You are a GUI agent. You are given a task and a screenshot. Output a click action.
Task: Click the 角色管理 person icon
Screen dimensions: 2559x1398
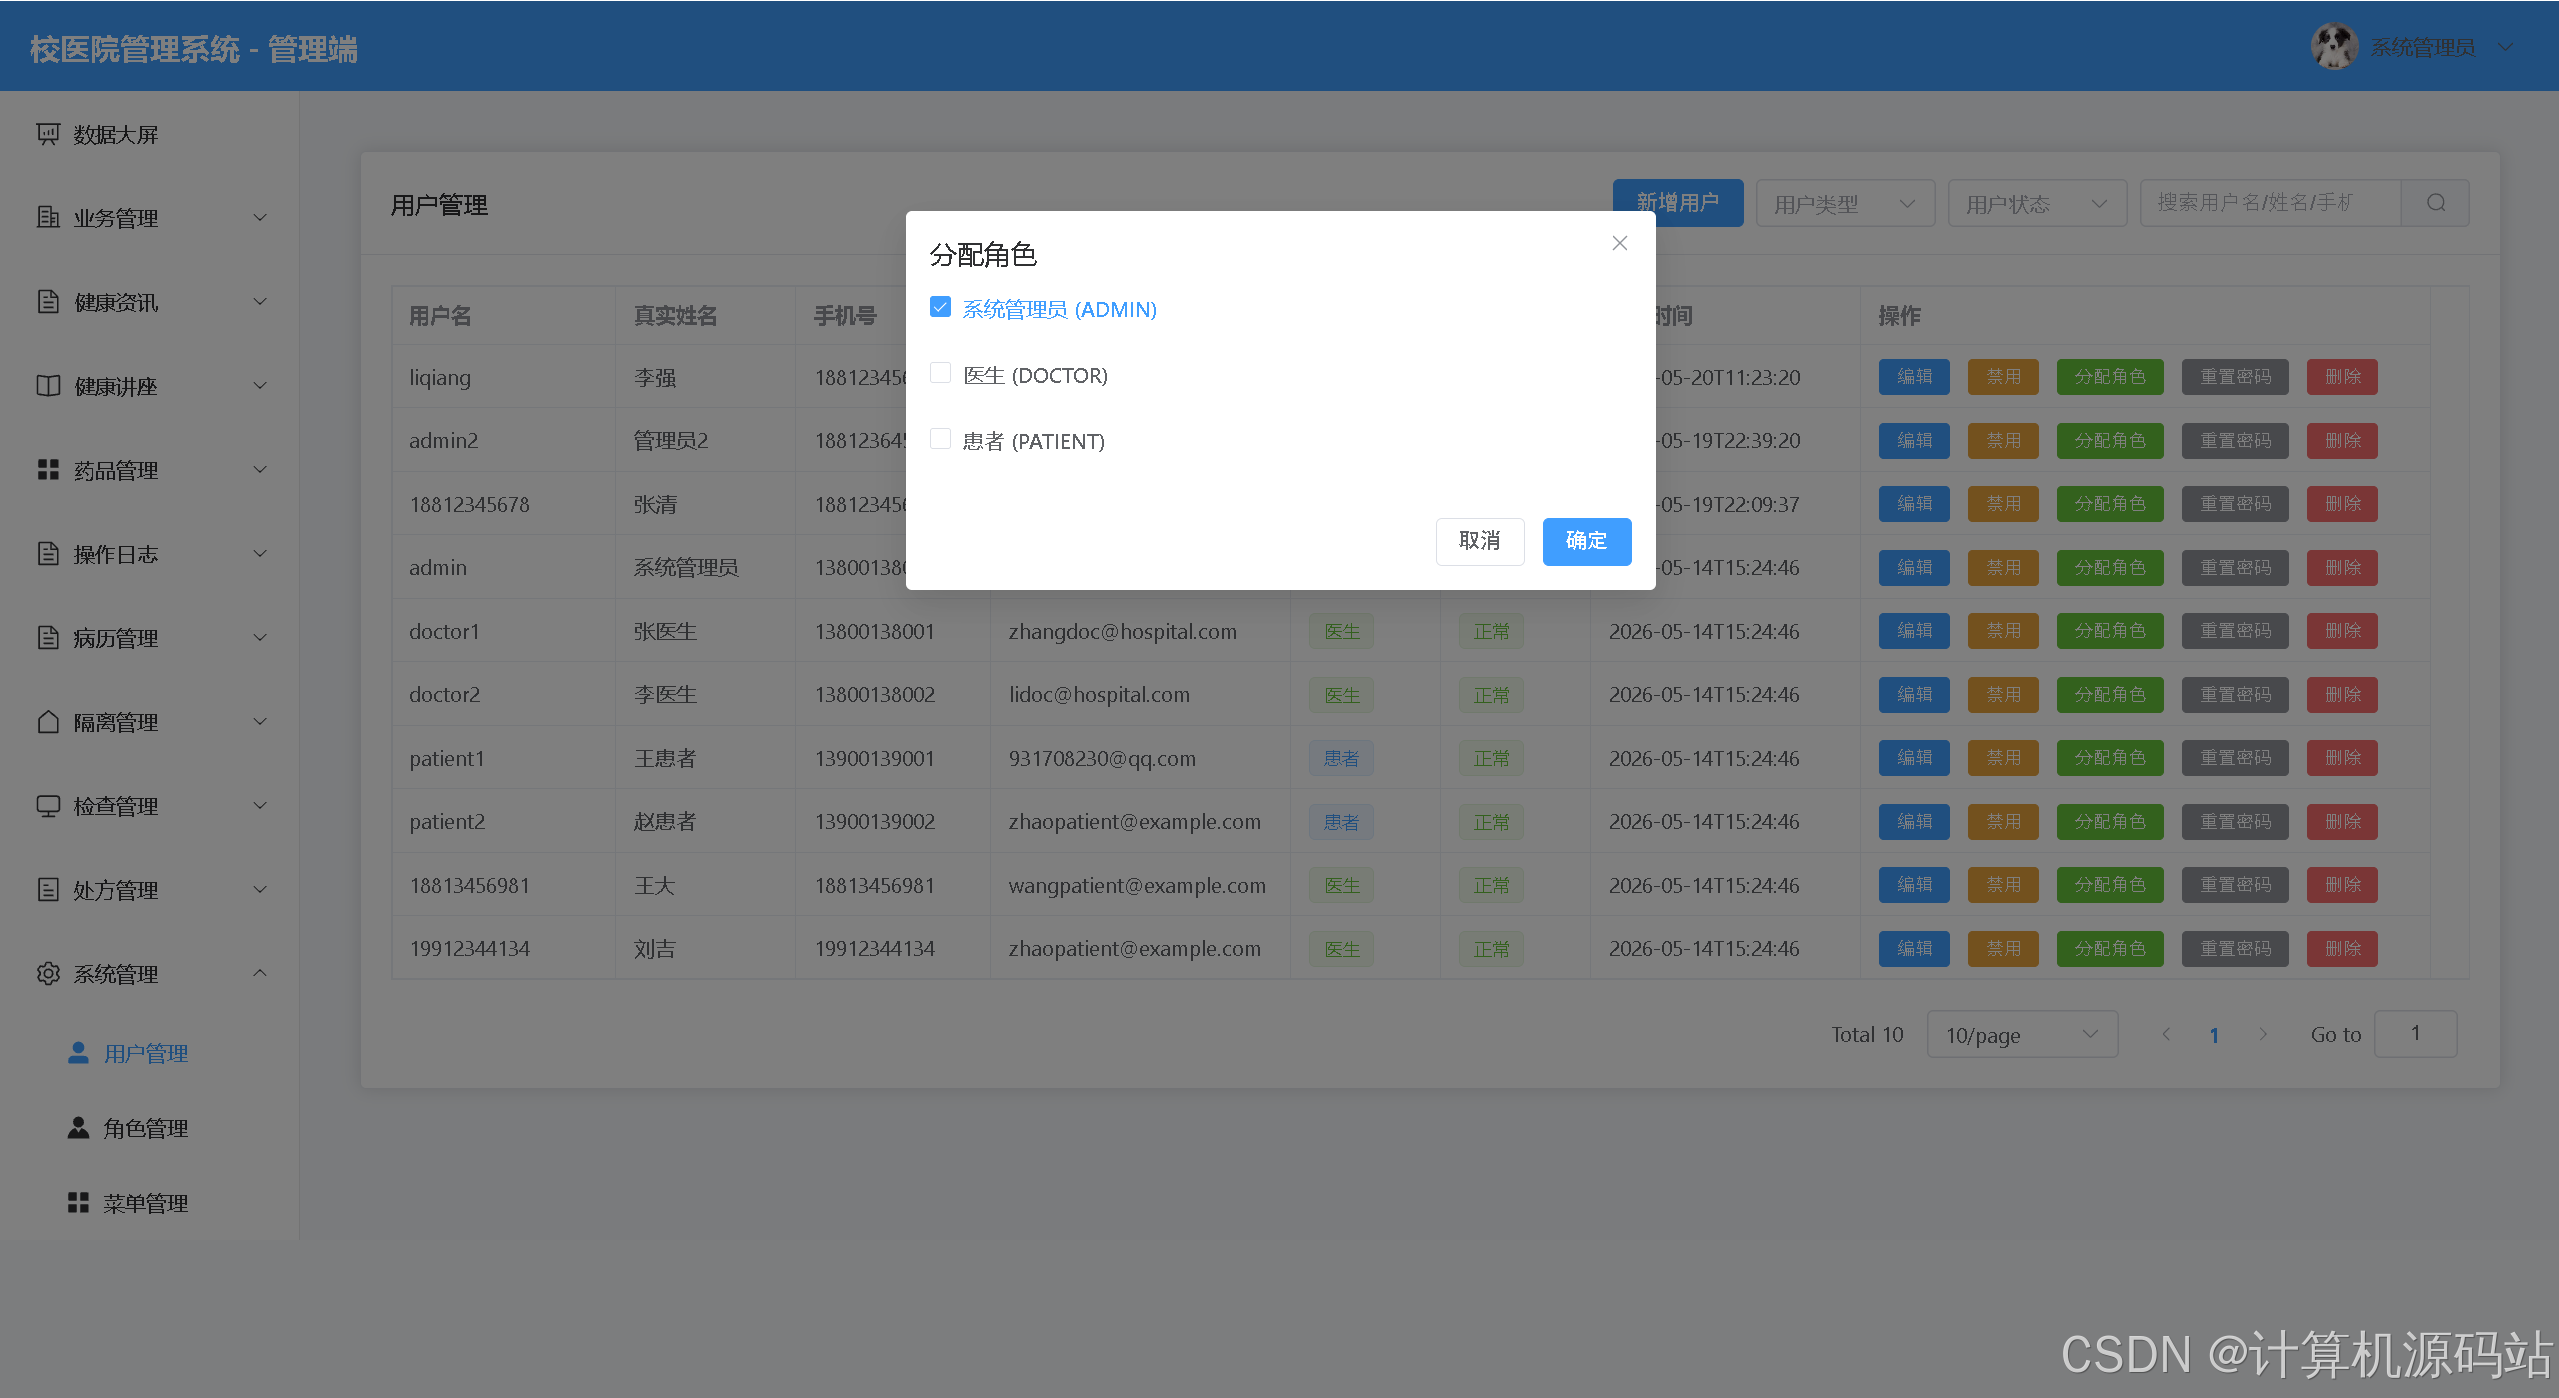[x=78, y=1127]
